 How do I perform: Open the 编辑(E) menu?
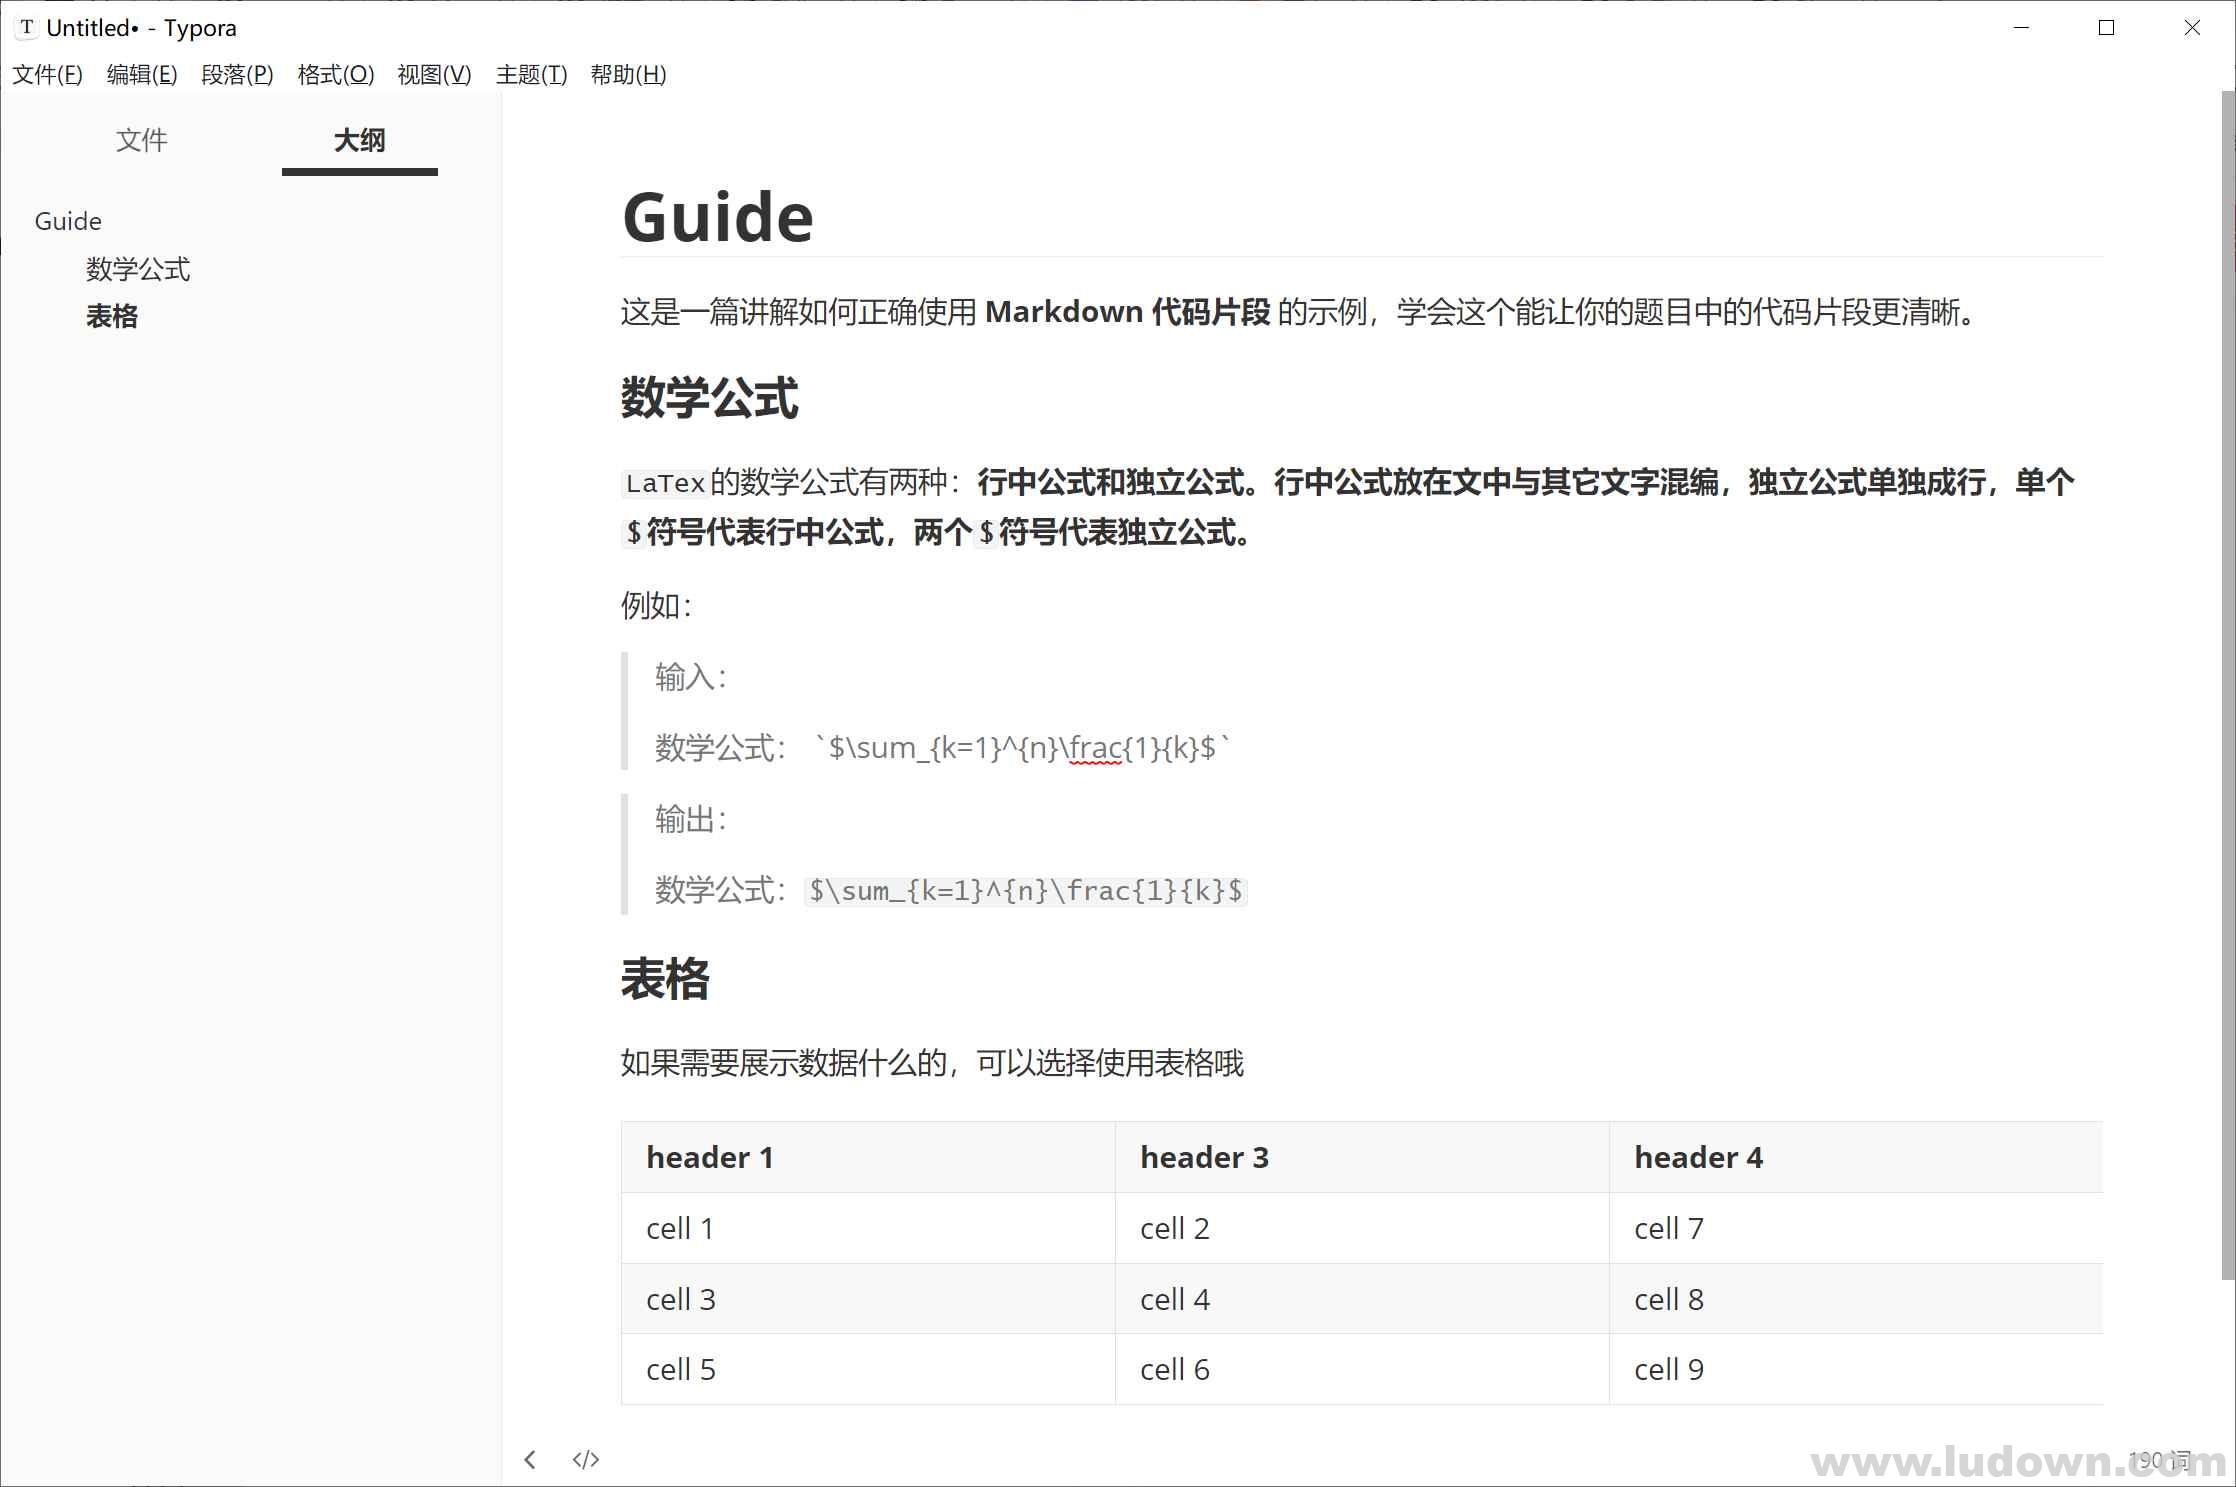click(x=142, y=75)
